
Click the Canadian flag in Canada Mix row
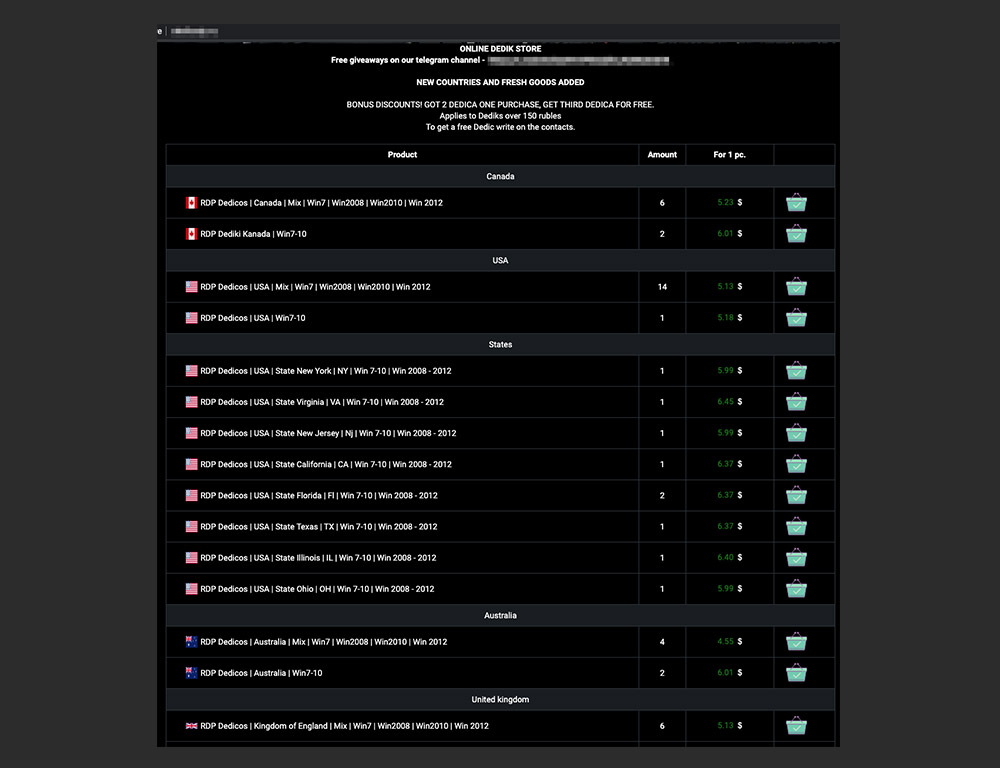[x=191, y=203]
